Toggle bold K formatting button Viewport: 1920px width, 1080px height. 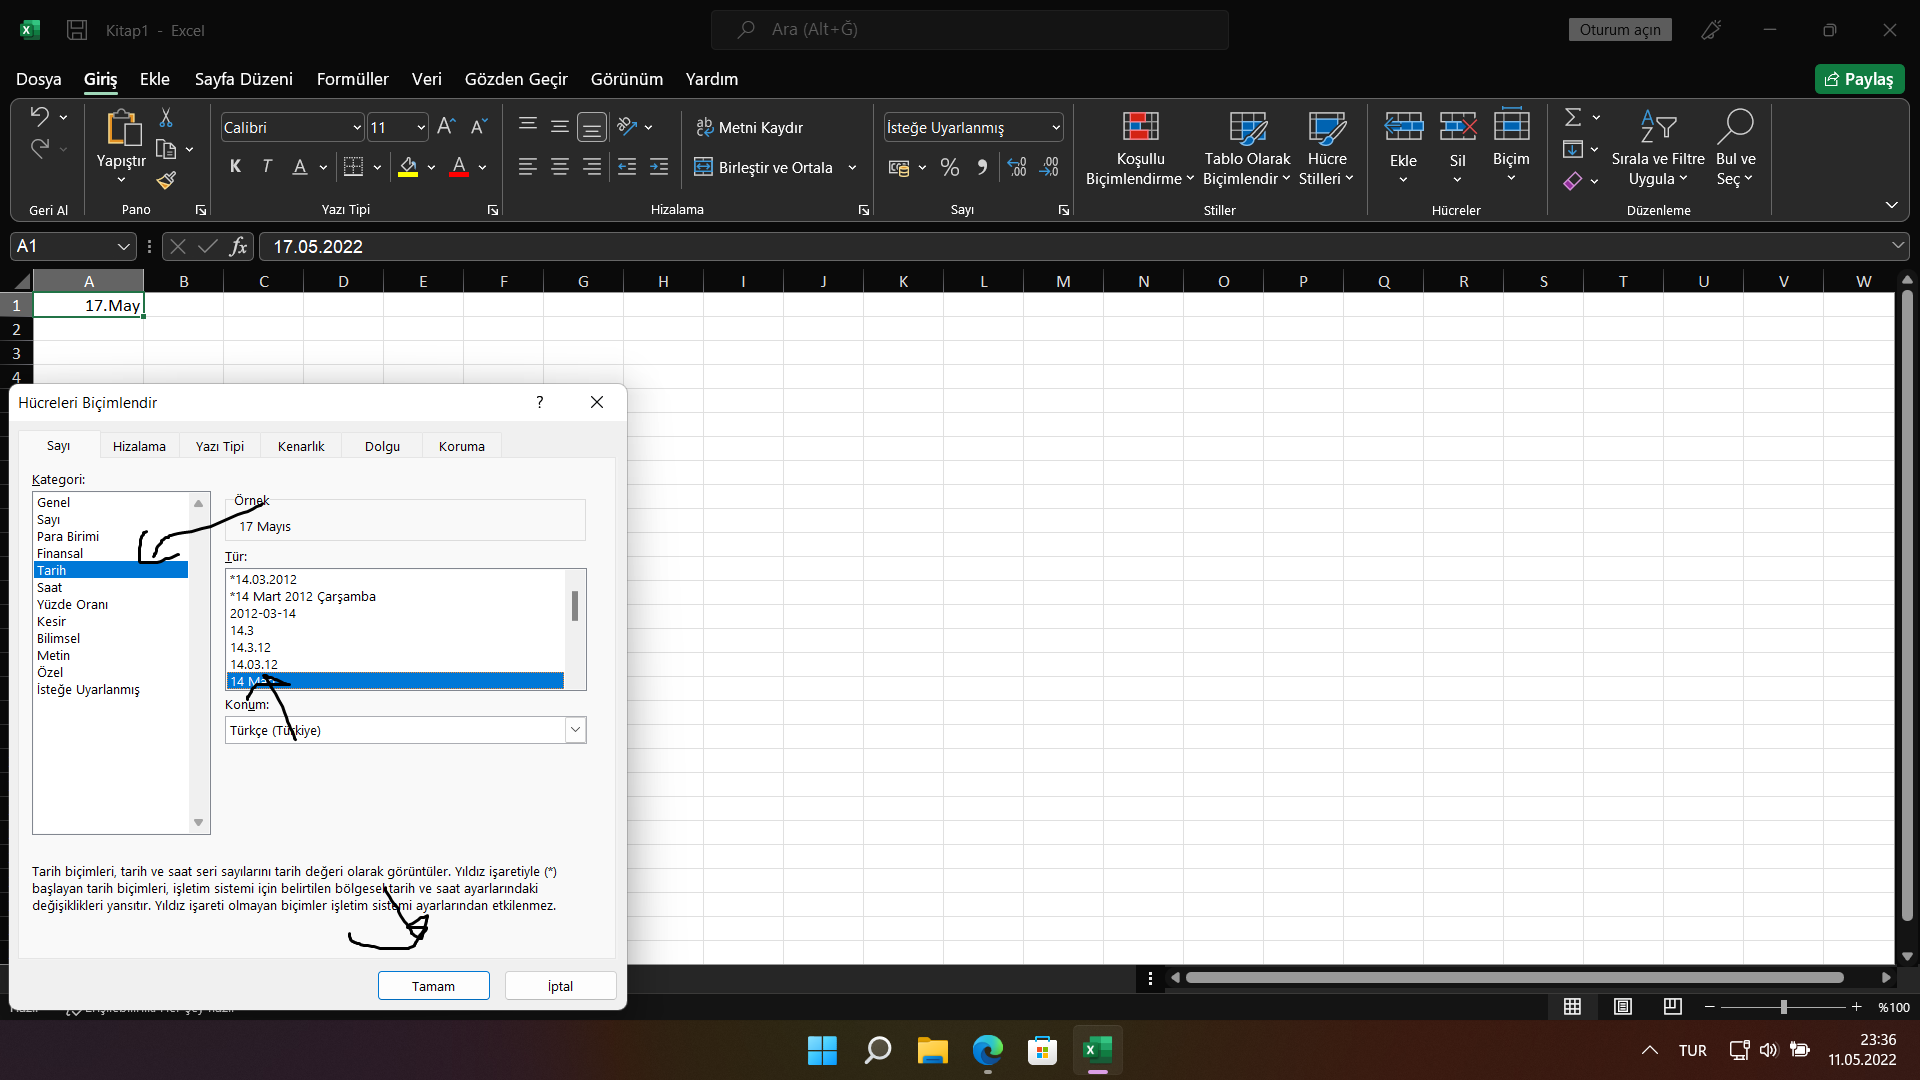(x=235, y=167)
